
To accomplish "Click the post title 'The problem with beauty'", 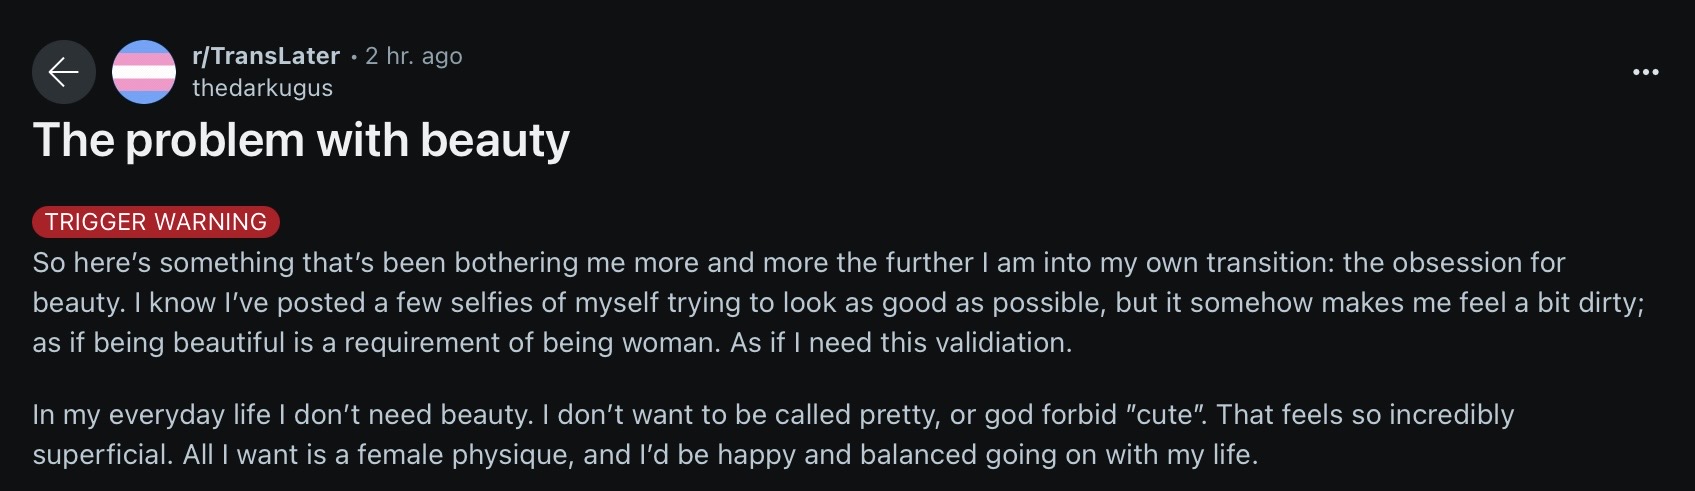I will click(301, 140).
